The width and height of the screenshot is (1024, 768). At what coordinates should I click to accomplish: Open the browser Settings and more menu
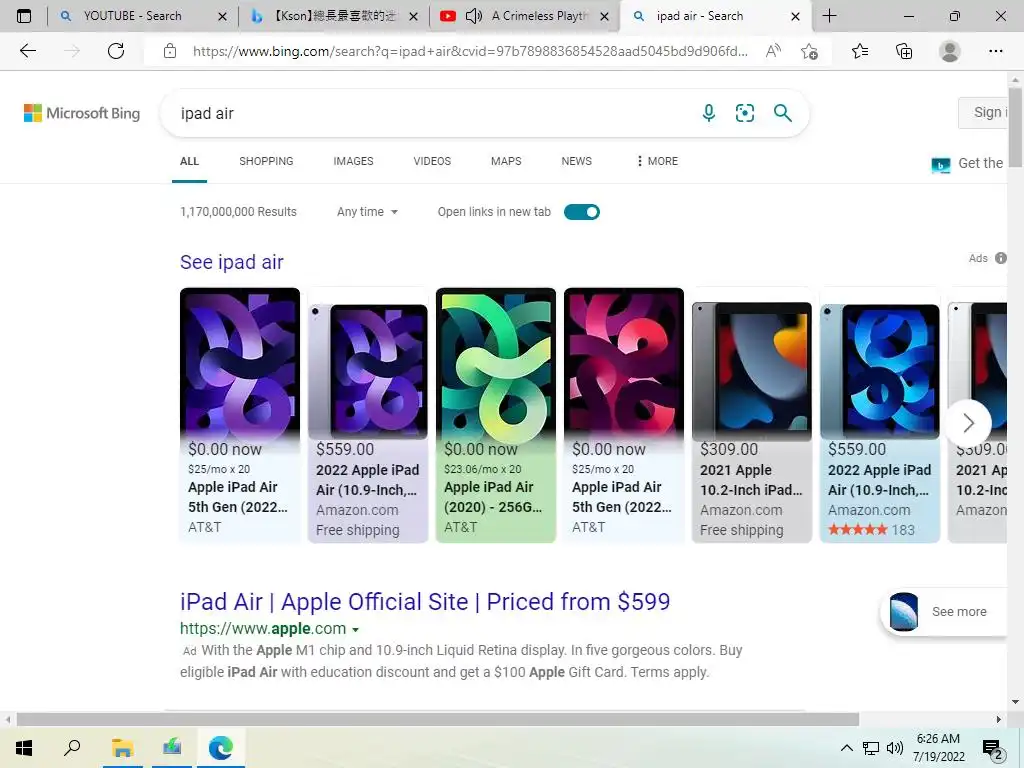995,51
